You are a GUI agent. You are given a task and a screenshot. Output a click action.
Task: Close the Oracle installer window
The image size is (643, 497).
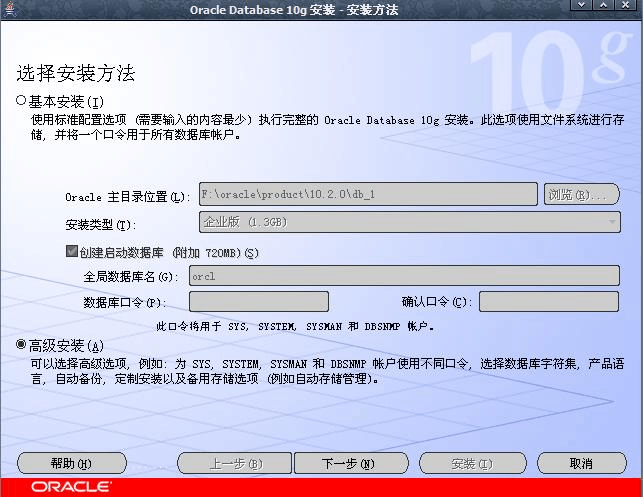point(625,5)
